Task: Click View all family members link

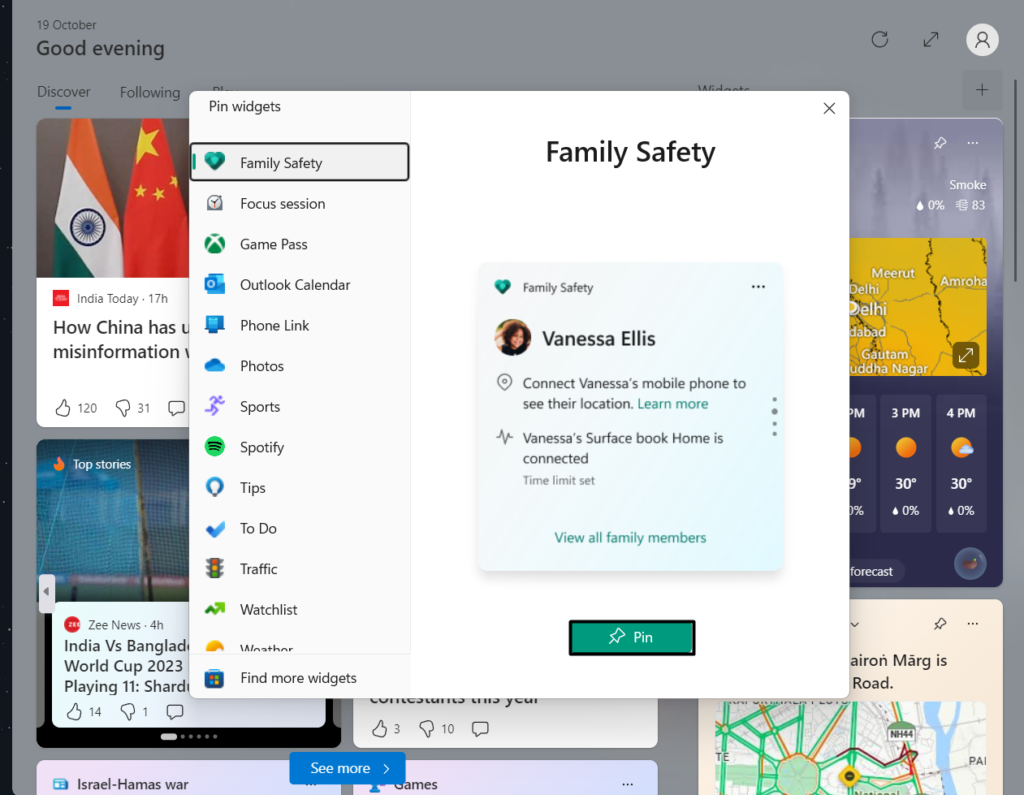Action: 630,538
